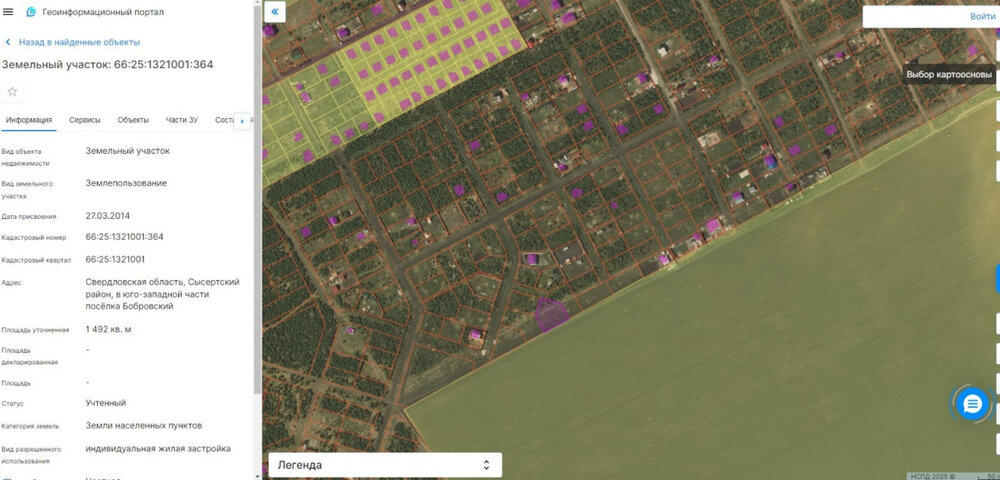Collapse the side panel with the double-chevron button
This screenshot has height=480, width=1000.
coord(274,11)
